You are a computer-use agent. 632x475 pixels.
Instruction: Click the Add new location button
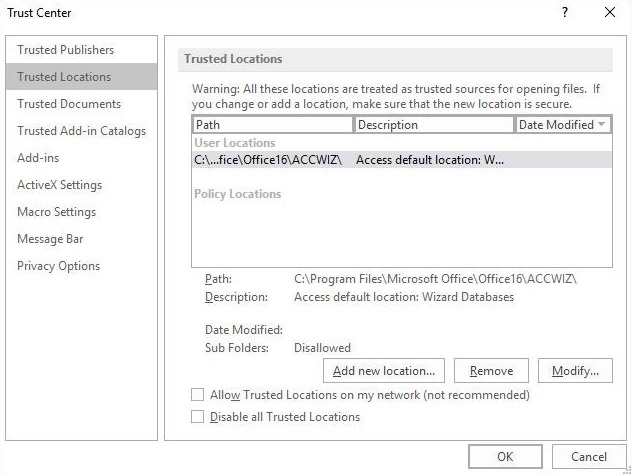384,371
